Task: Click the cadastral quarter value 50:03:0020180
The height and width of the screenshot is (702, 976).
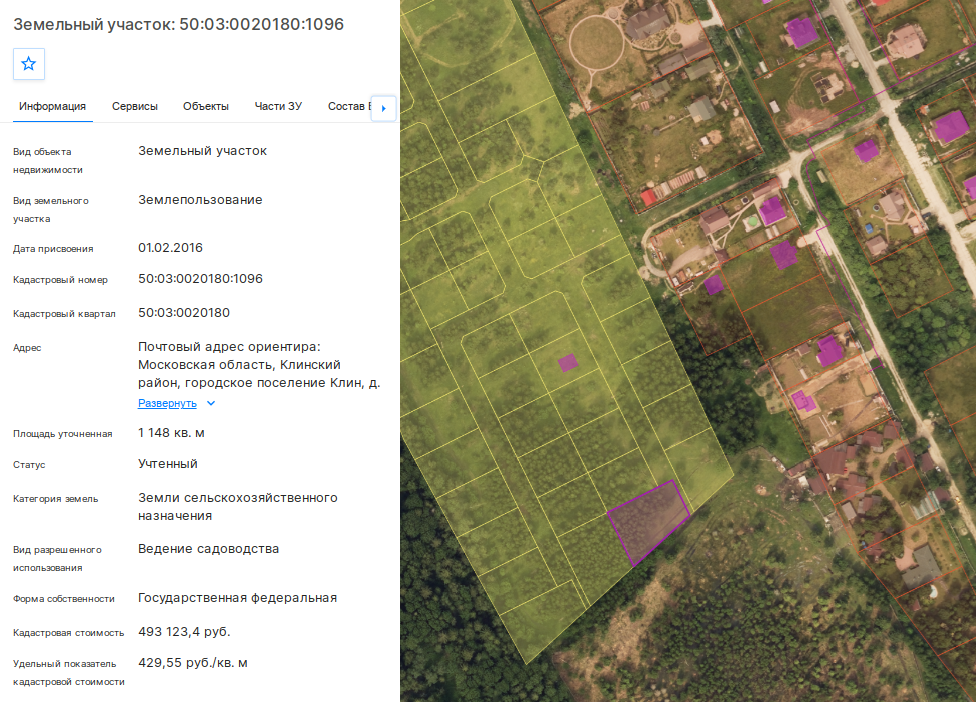Action: pos(184,312)
